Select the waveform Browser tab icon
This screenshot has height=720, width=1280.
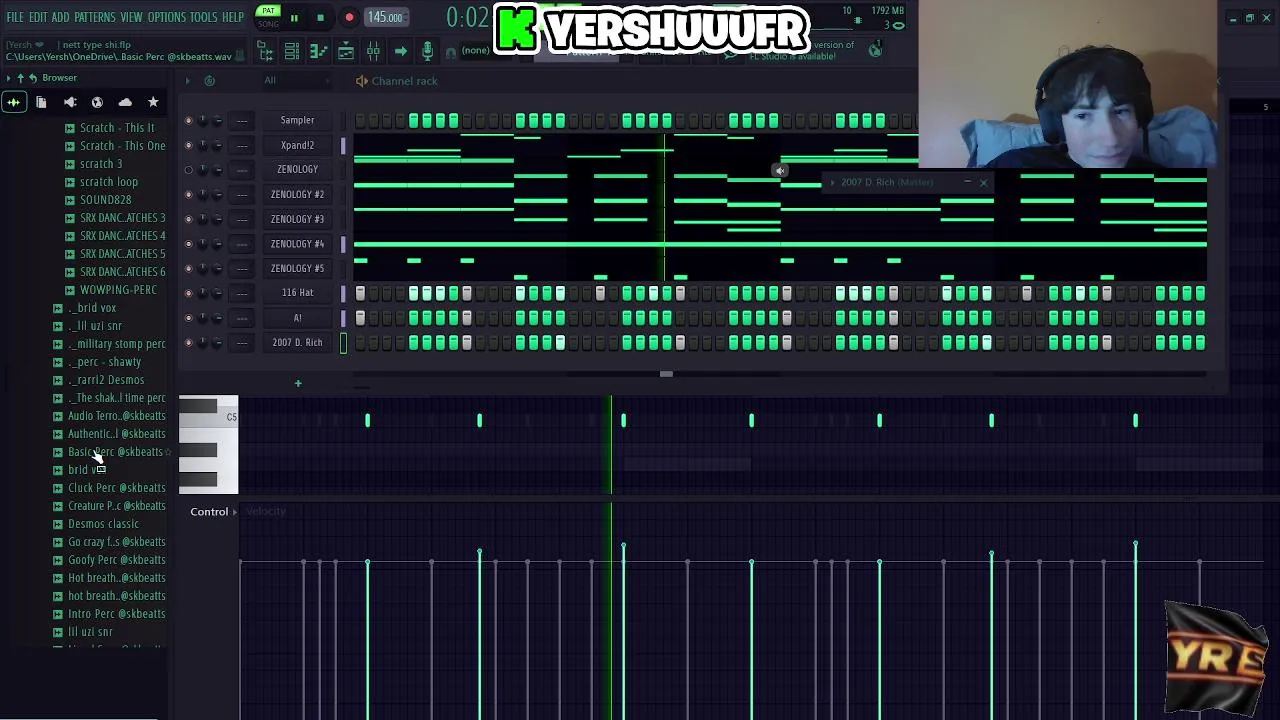pyautogui.click(x=14, y=102)
